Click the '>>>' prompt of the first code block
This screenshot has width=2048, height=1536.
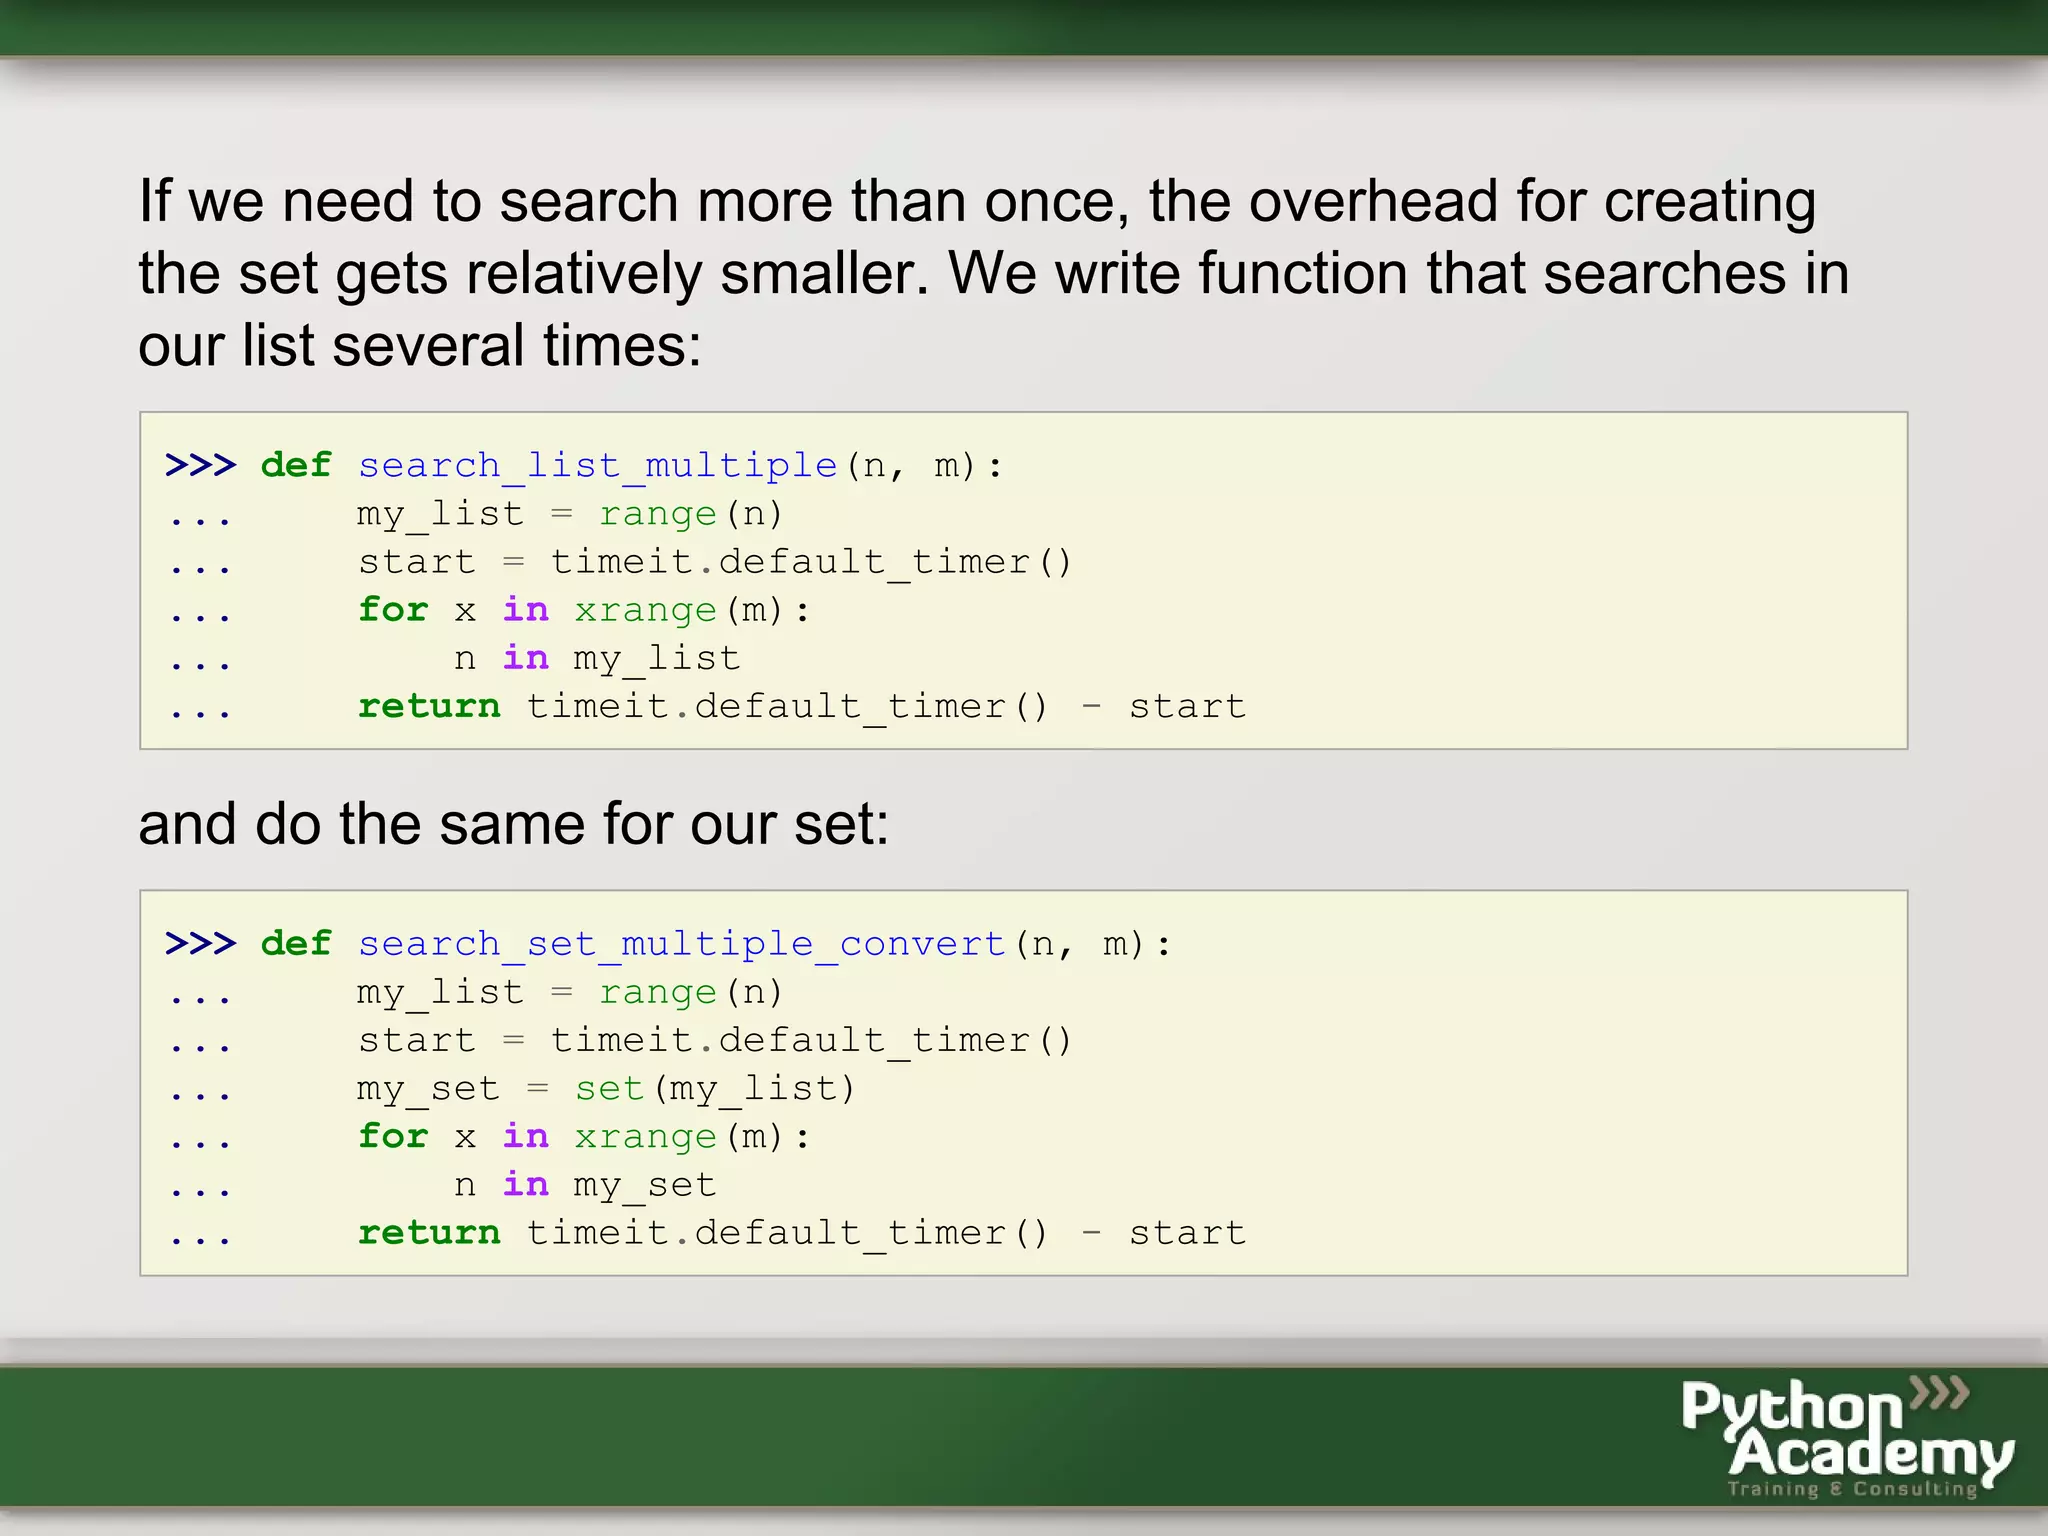tap(200, 465)
